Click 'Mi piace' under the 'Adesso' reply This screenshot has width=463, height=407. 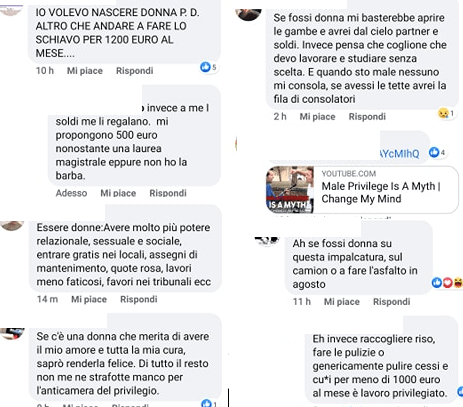[x=118, y=193]
